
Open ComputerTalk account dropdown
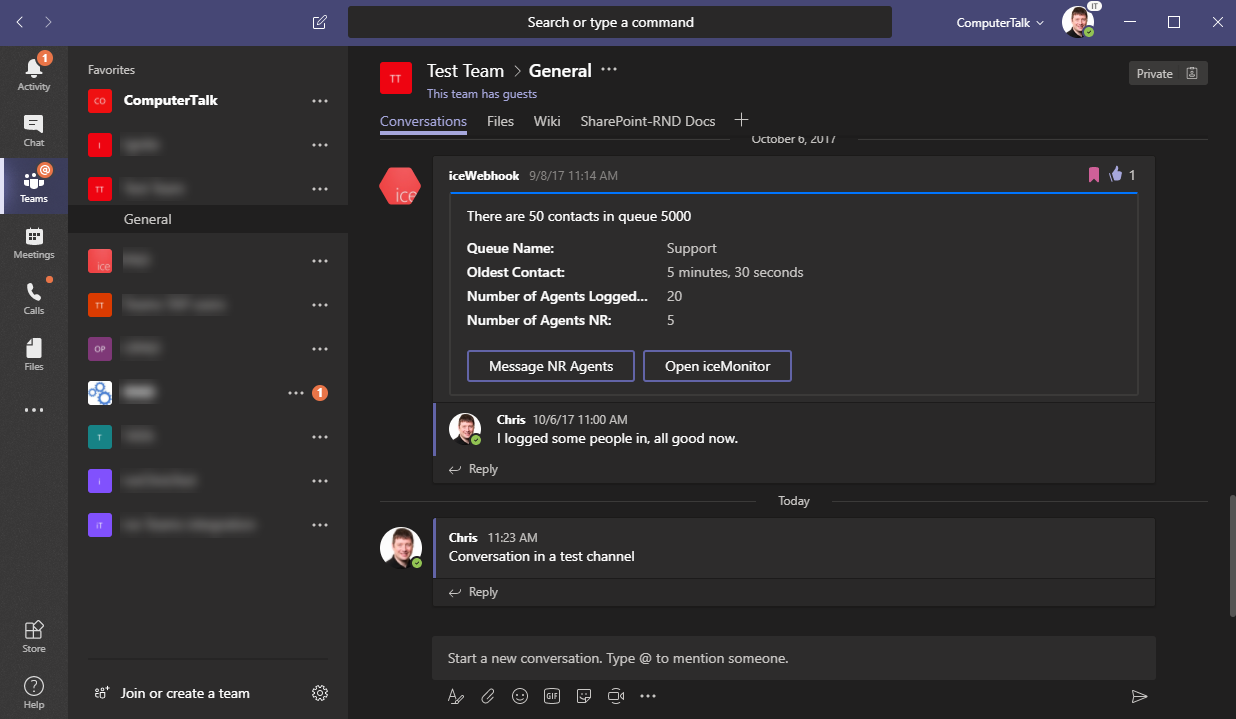pos(1000,22)
